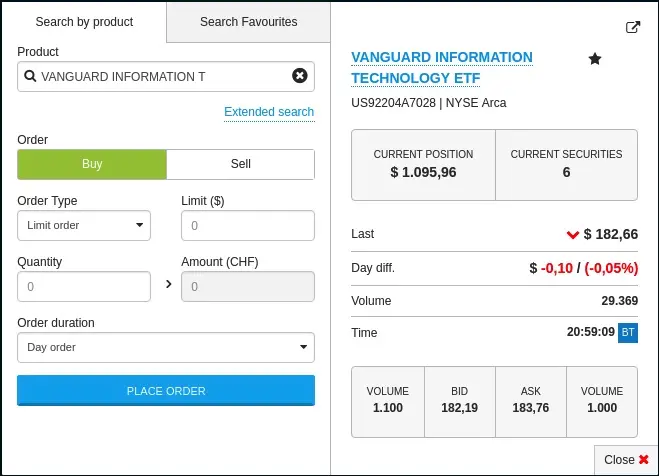Click the CURRENT SECURITIES 6 box
This screenshot has width=659, height=476.
point(567,165)
